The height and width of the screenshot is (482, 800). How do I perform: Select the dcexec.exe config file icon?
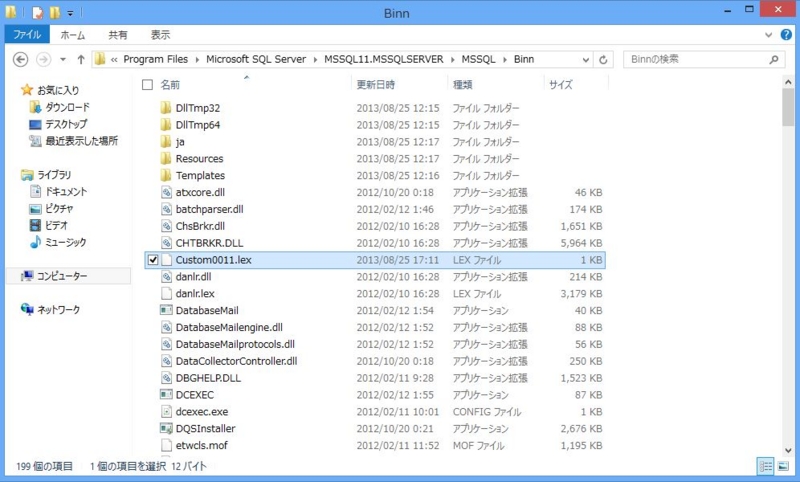coord(166,412)
